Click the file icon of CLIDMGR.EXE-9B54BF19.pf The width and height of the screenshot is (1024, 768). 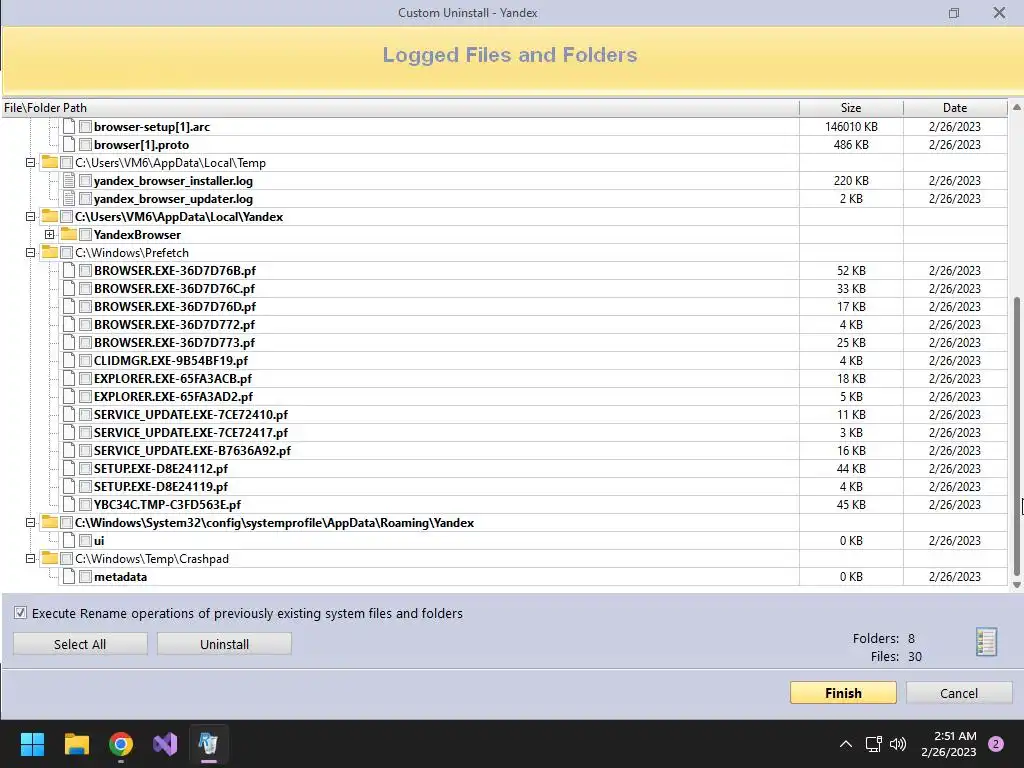[x=69, y=360]
